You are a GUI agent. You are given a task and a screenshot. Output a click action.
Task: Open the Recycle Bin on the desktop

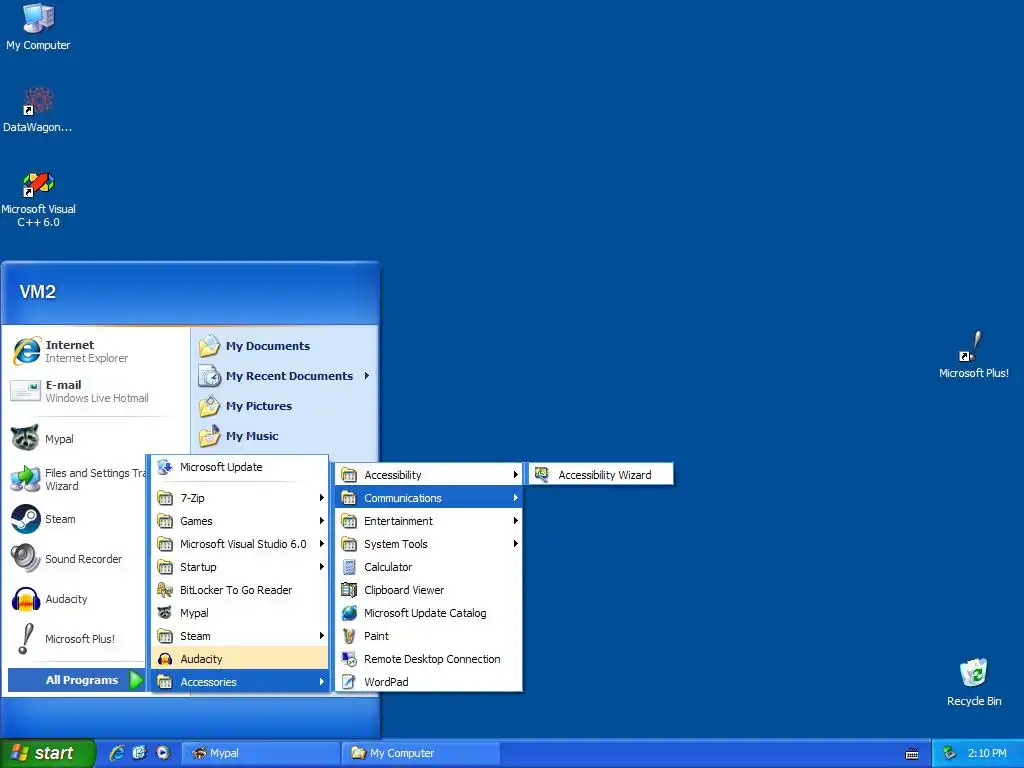(974, 682)
